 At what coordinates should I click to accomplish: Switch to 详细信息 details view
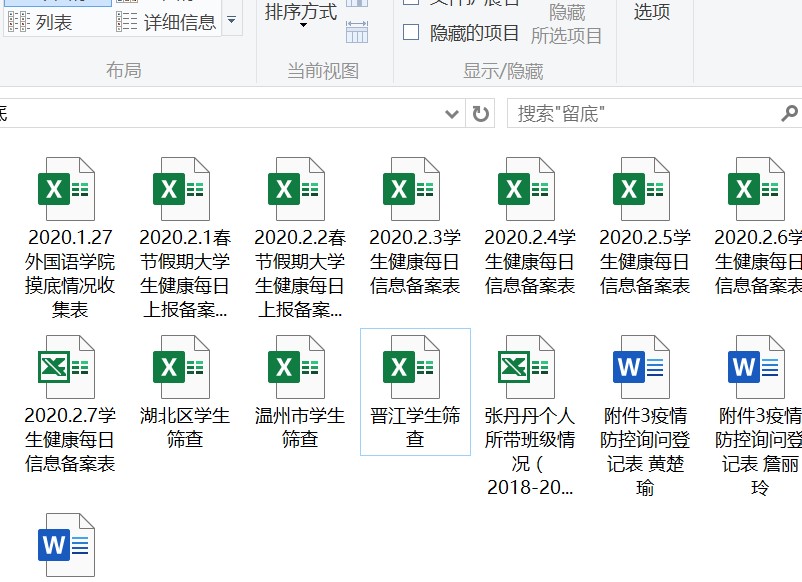166,22
